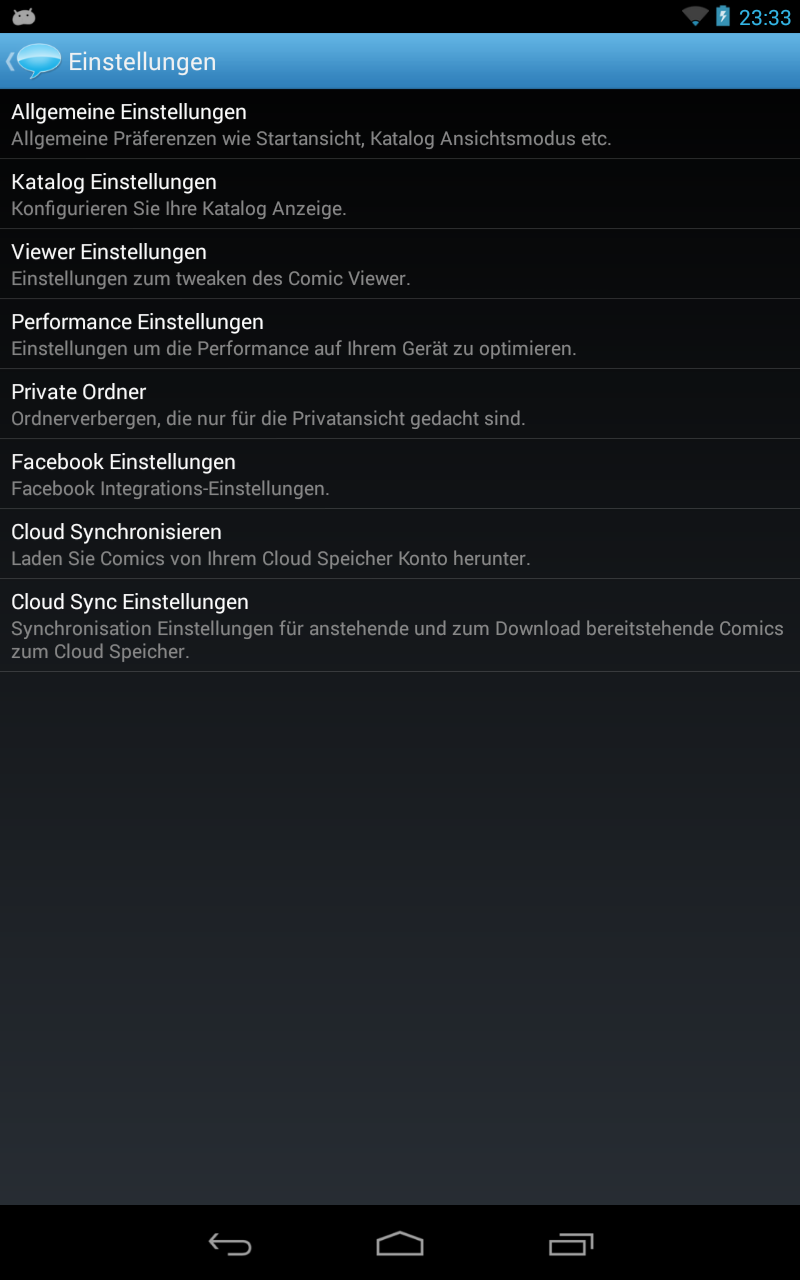Image resolution: width=800 pixels, height=1280 pixels.
Task: Open the recent apps overview button
Action: [571, 1243]
